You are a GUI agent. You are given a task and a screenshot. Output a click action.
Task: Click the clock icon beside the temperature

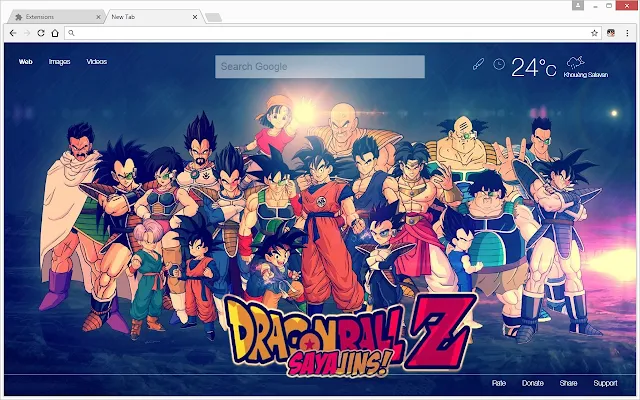[x=499, y=64]
